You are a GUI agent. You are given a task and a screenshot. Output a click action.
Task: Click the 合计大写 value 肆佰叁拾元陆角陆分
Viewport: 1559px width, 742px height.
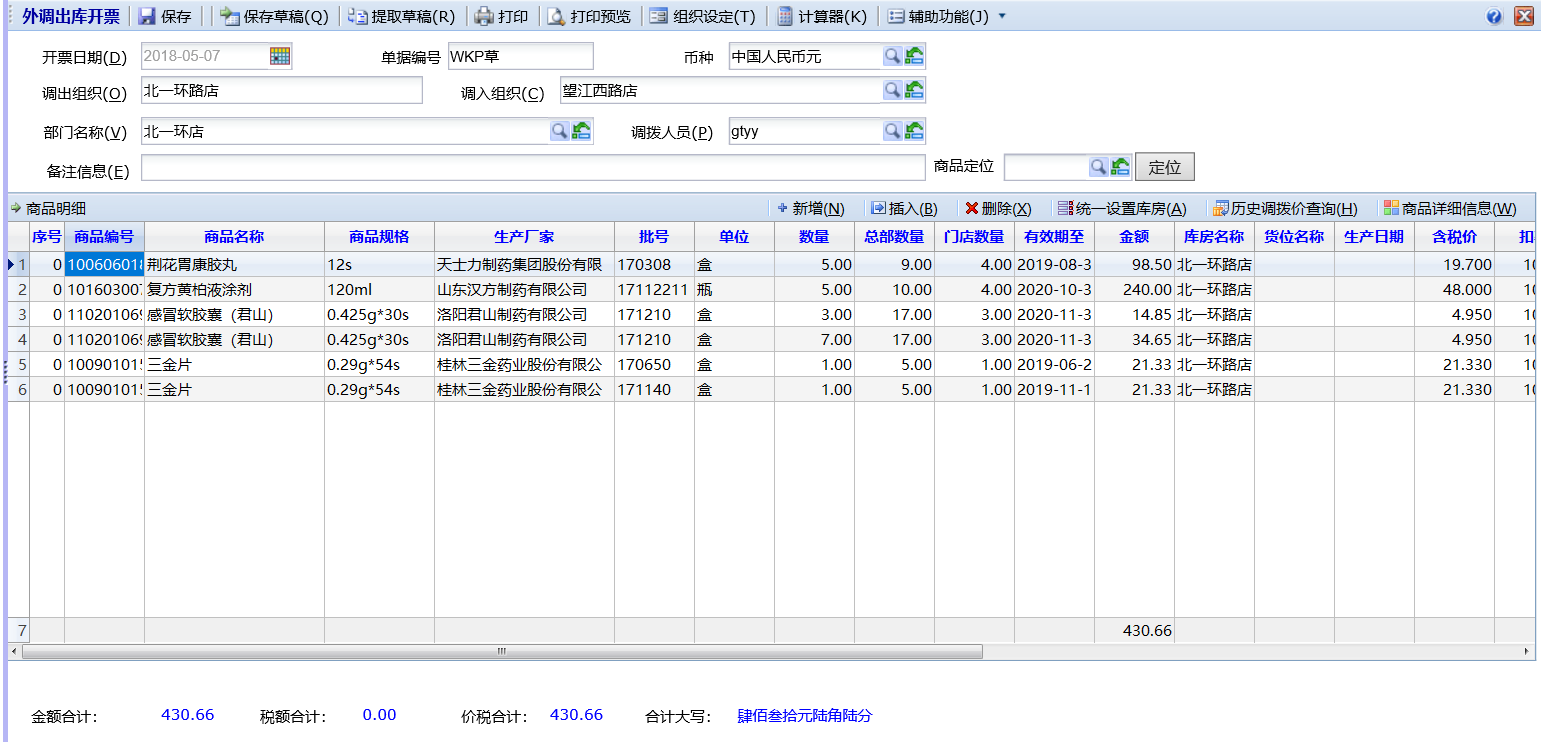[x=805, y=716]
